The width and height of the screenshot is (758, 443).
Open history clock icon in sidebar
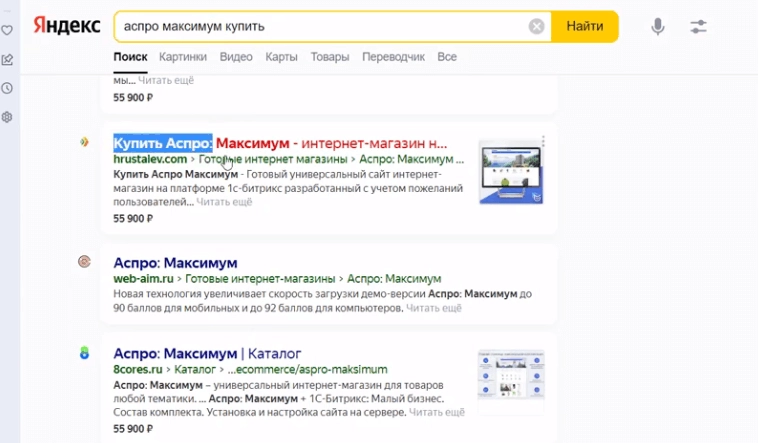7,89
